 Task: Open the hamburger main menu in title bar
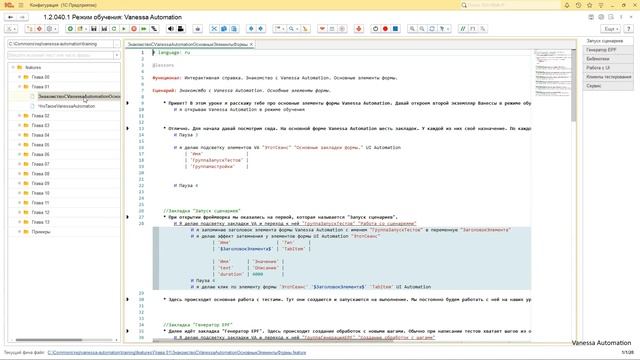[21, 5]
